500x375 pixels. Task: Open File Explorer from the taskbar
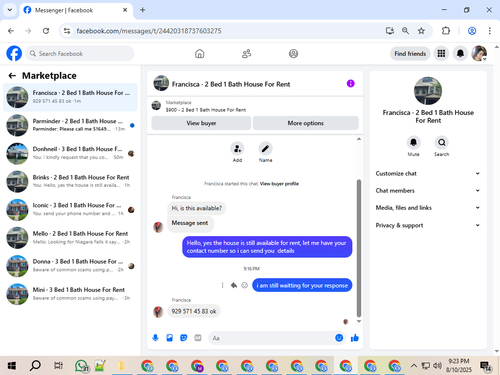121,366
